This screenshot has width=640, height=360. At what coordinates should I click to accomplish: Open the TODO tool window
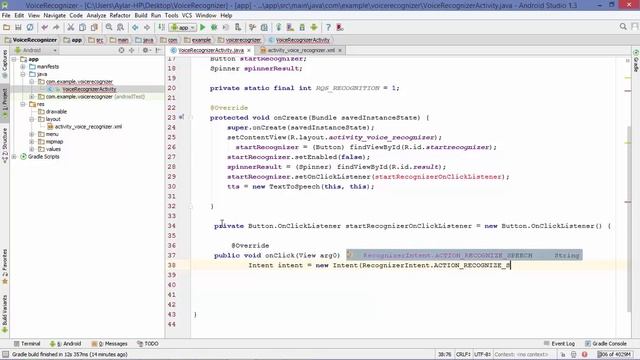[148, 344]
